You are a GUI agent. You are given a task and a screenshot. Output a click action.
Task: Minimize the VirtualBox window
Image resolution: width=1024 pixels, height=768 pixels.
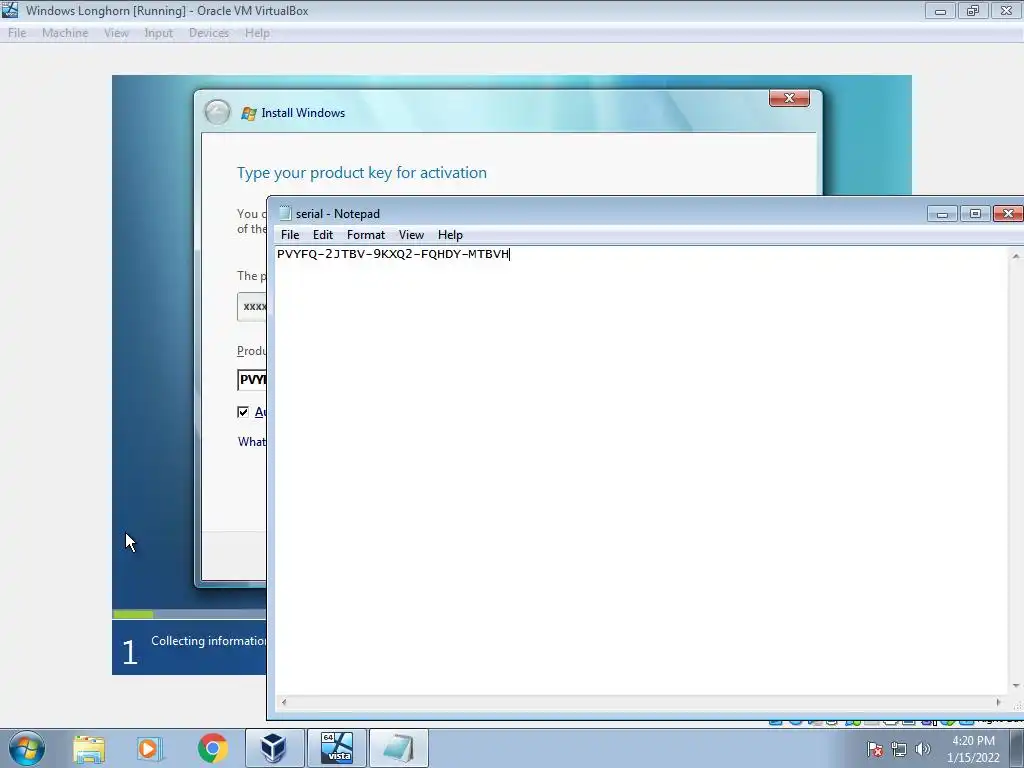click(x=940, y=11)
